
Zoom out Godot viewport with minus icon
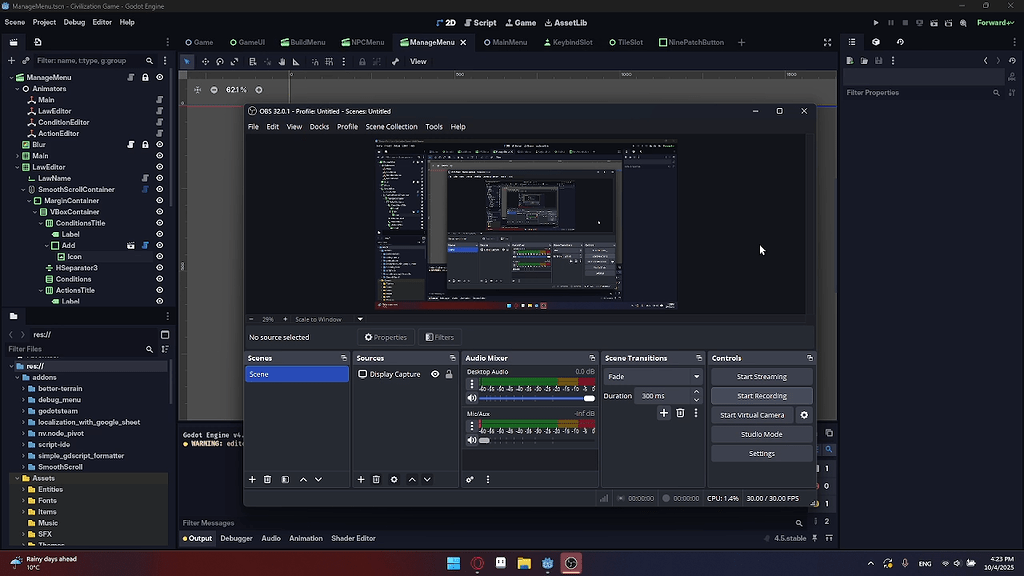click(x=214, y=89)
